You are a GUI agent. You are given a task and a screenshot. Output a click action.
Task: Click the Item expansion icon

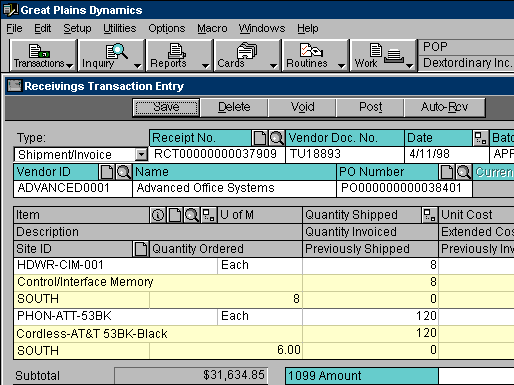click(x=209, y=215)
